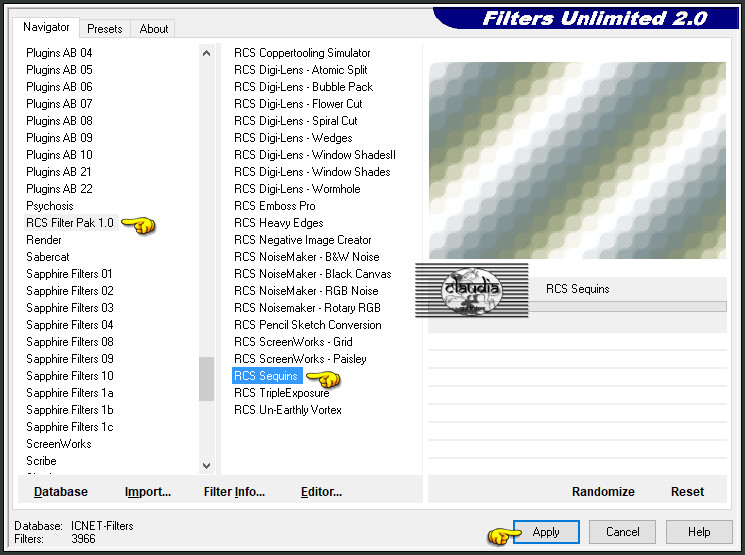
Task: Select Plugins AB 10 category
Action: (59, 155)
